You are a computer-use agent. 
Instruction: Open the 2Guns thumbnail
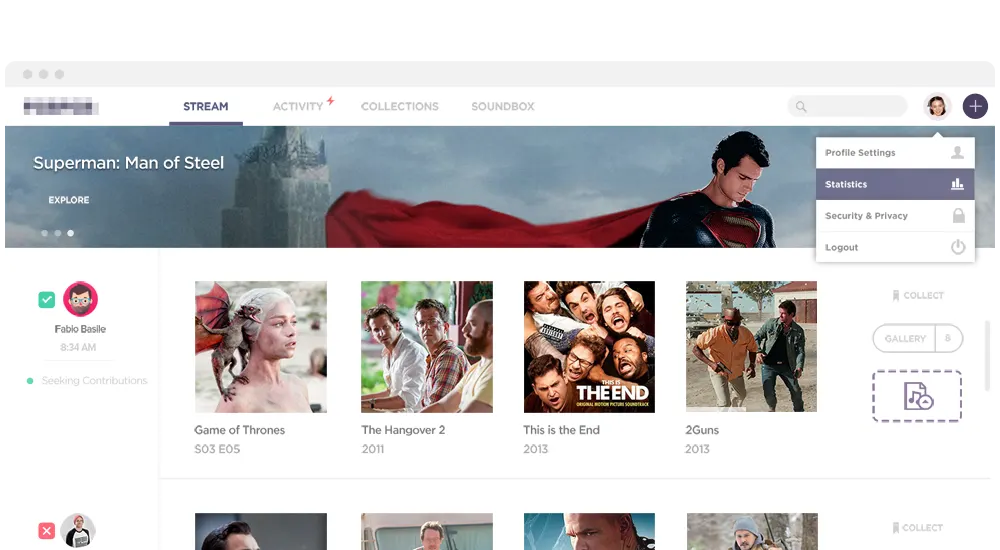[x=751, y=346]
